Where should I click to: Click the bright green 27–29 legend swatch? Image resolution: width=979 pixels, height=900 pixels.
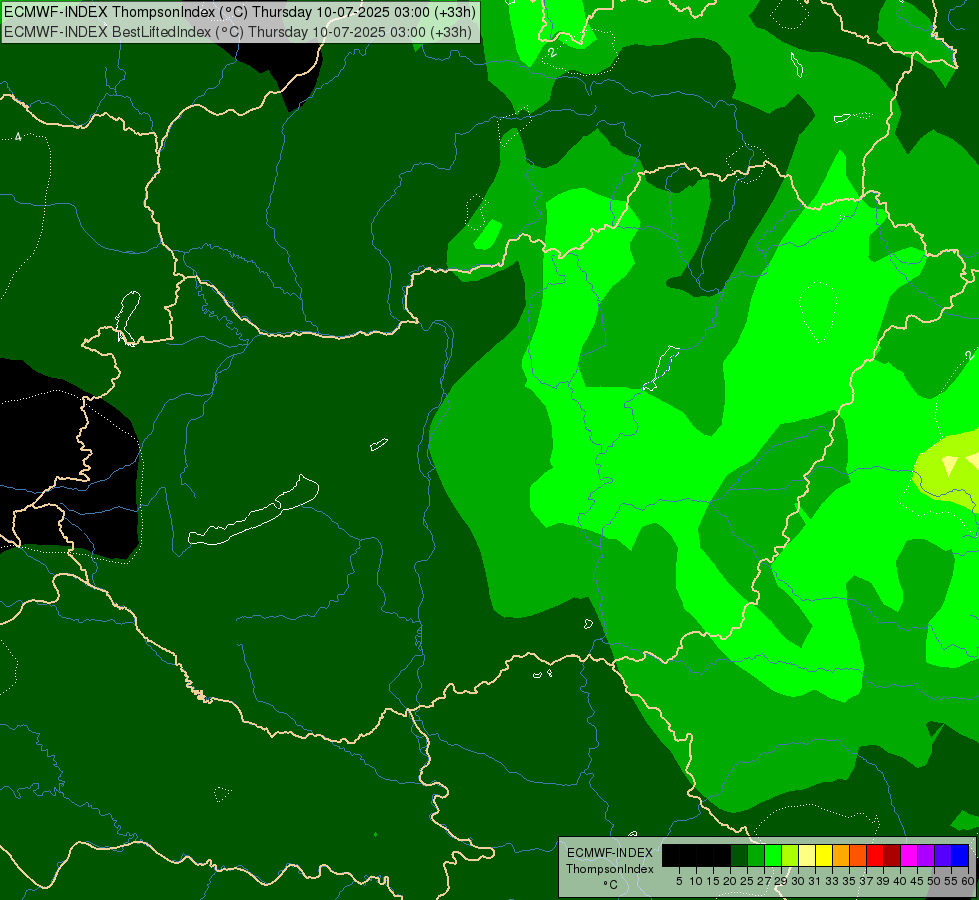click(773, 855)
